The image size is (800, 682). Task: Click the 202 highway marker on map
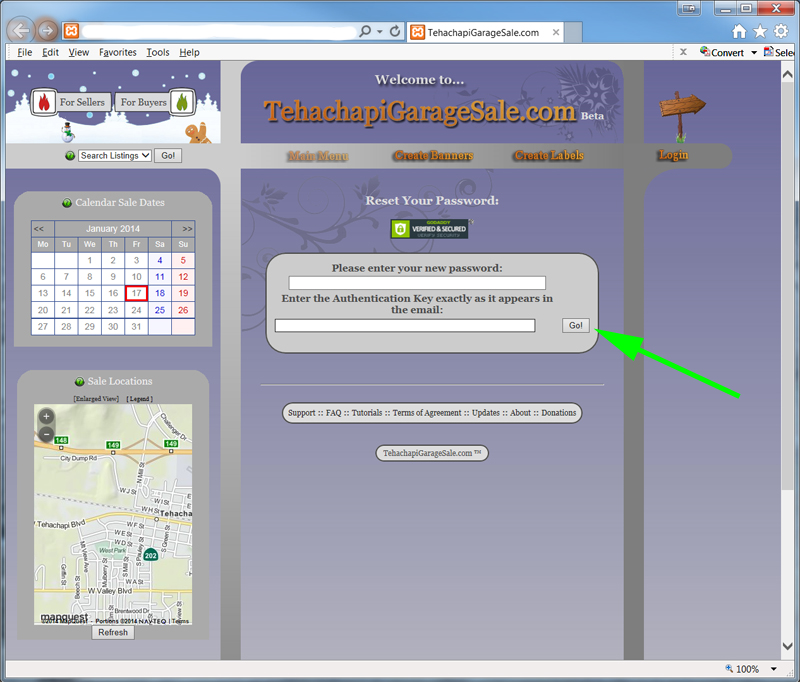click(151, 555)
